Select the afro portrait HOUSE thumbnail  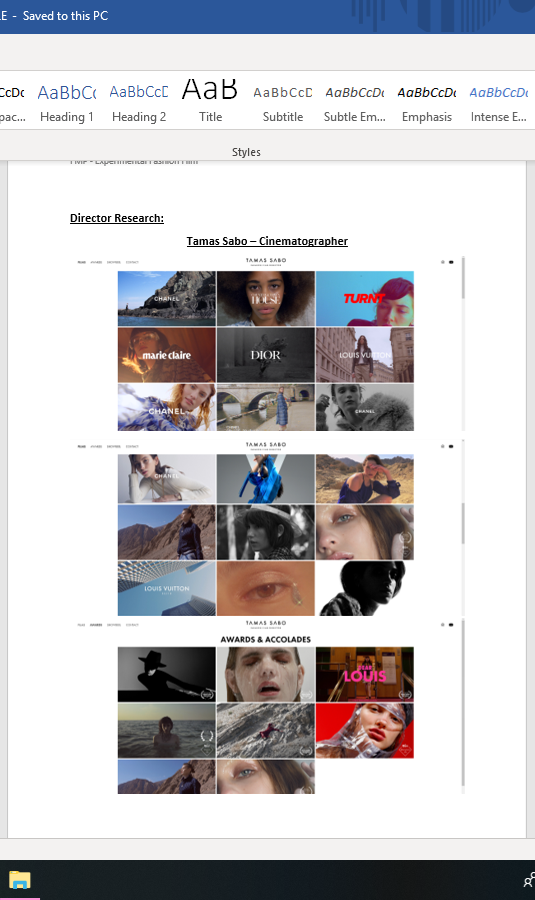point(265,298)
